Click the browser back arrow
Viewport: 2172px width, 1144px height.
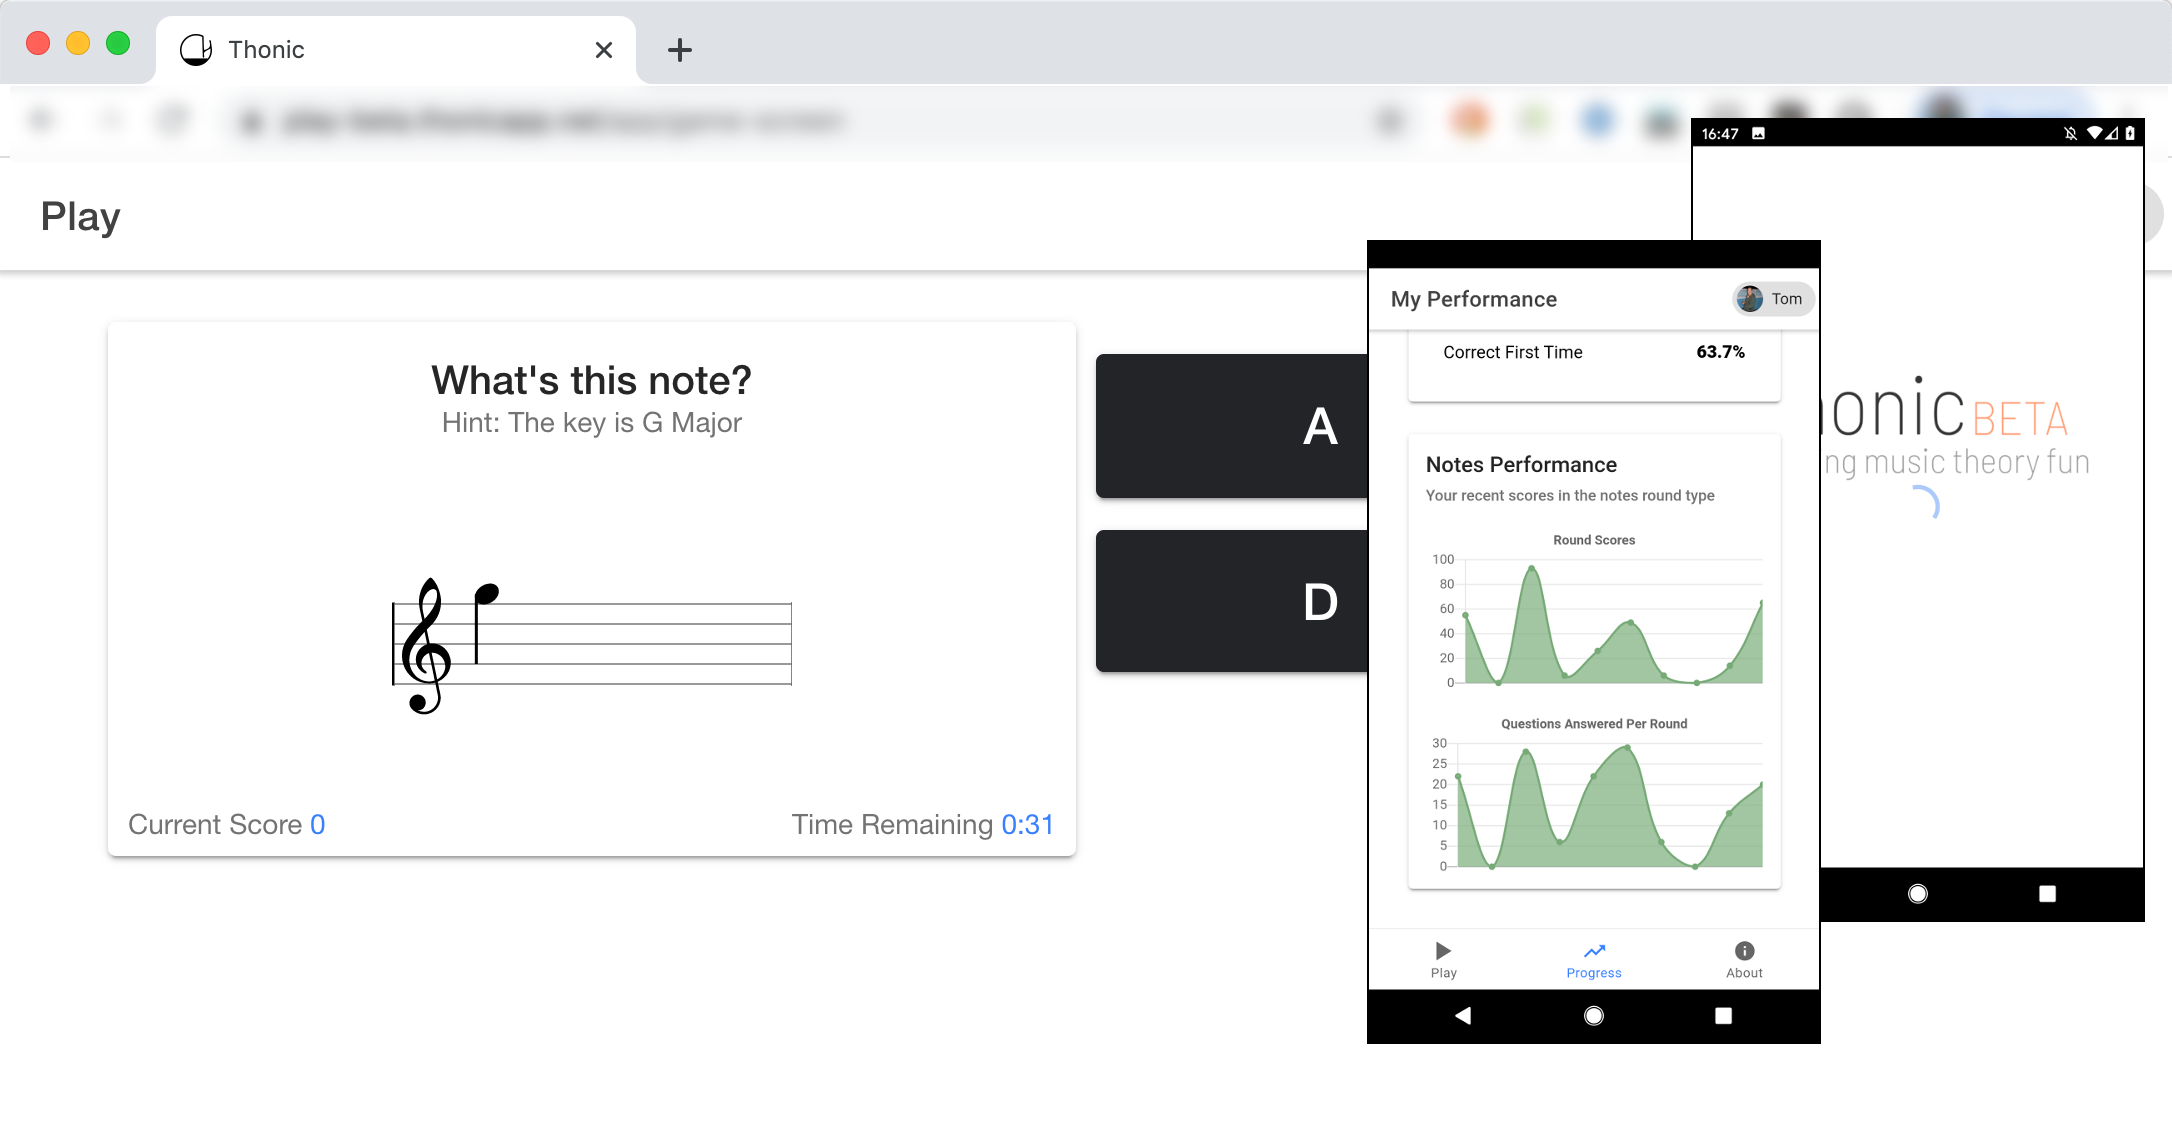click(42, 121)
